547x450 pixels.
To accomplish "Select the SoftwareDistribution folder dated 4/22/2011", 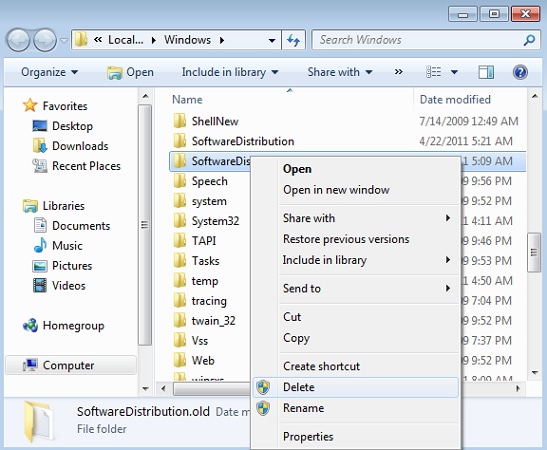I will coord(243,141).
